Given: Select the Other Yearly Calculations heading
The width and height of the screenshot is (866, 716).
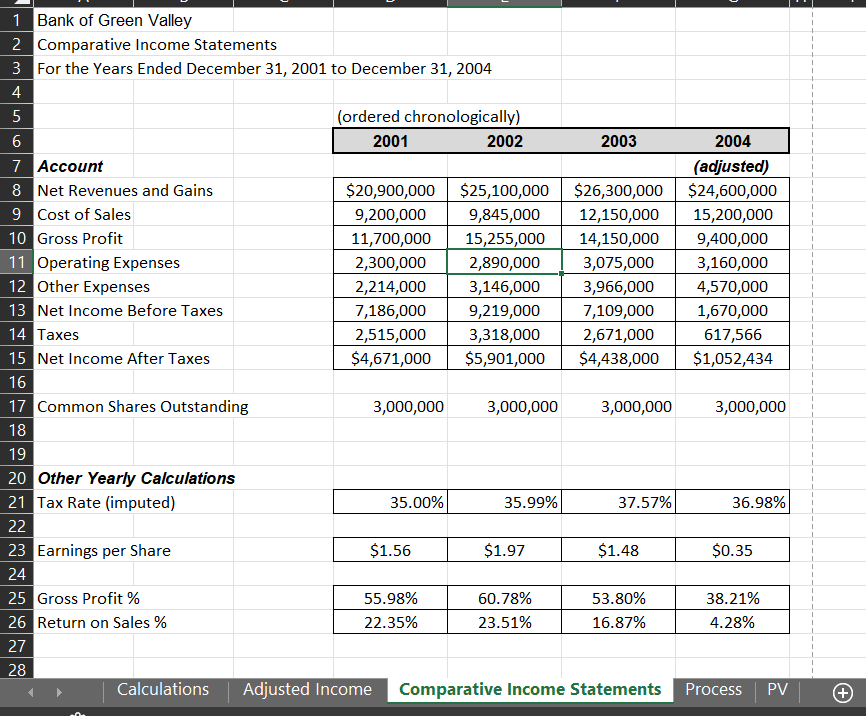Looking at the screenshot, I should point(136,478).
